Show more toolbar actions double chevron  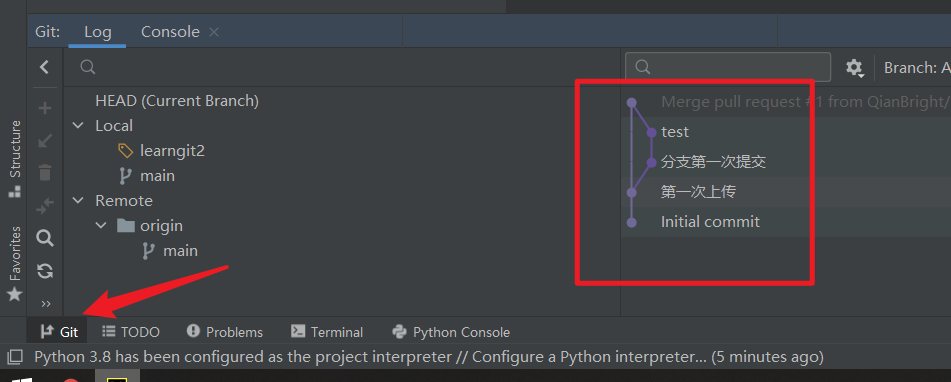point(45,303)
